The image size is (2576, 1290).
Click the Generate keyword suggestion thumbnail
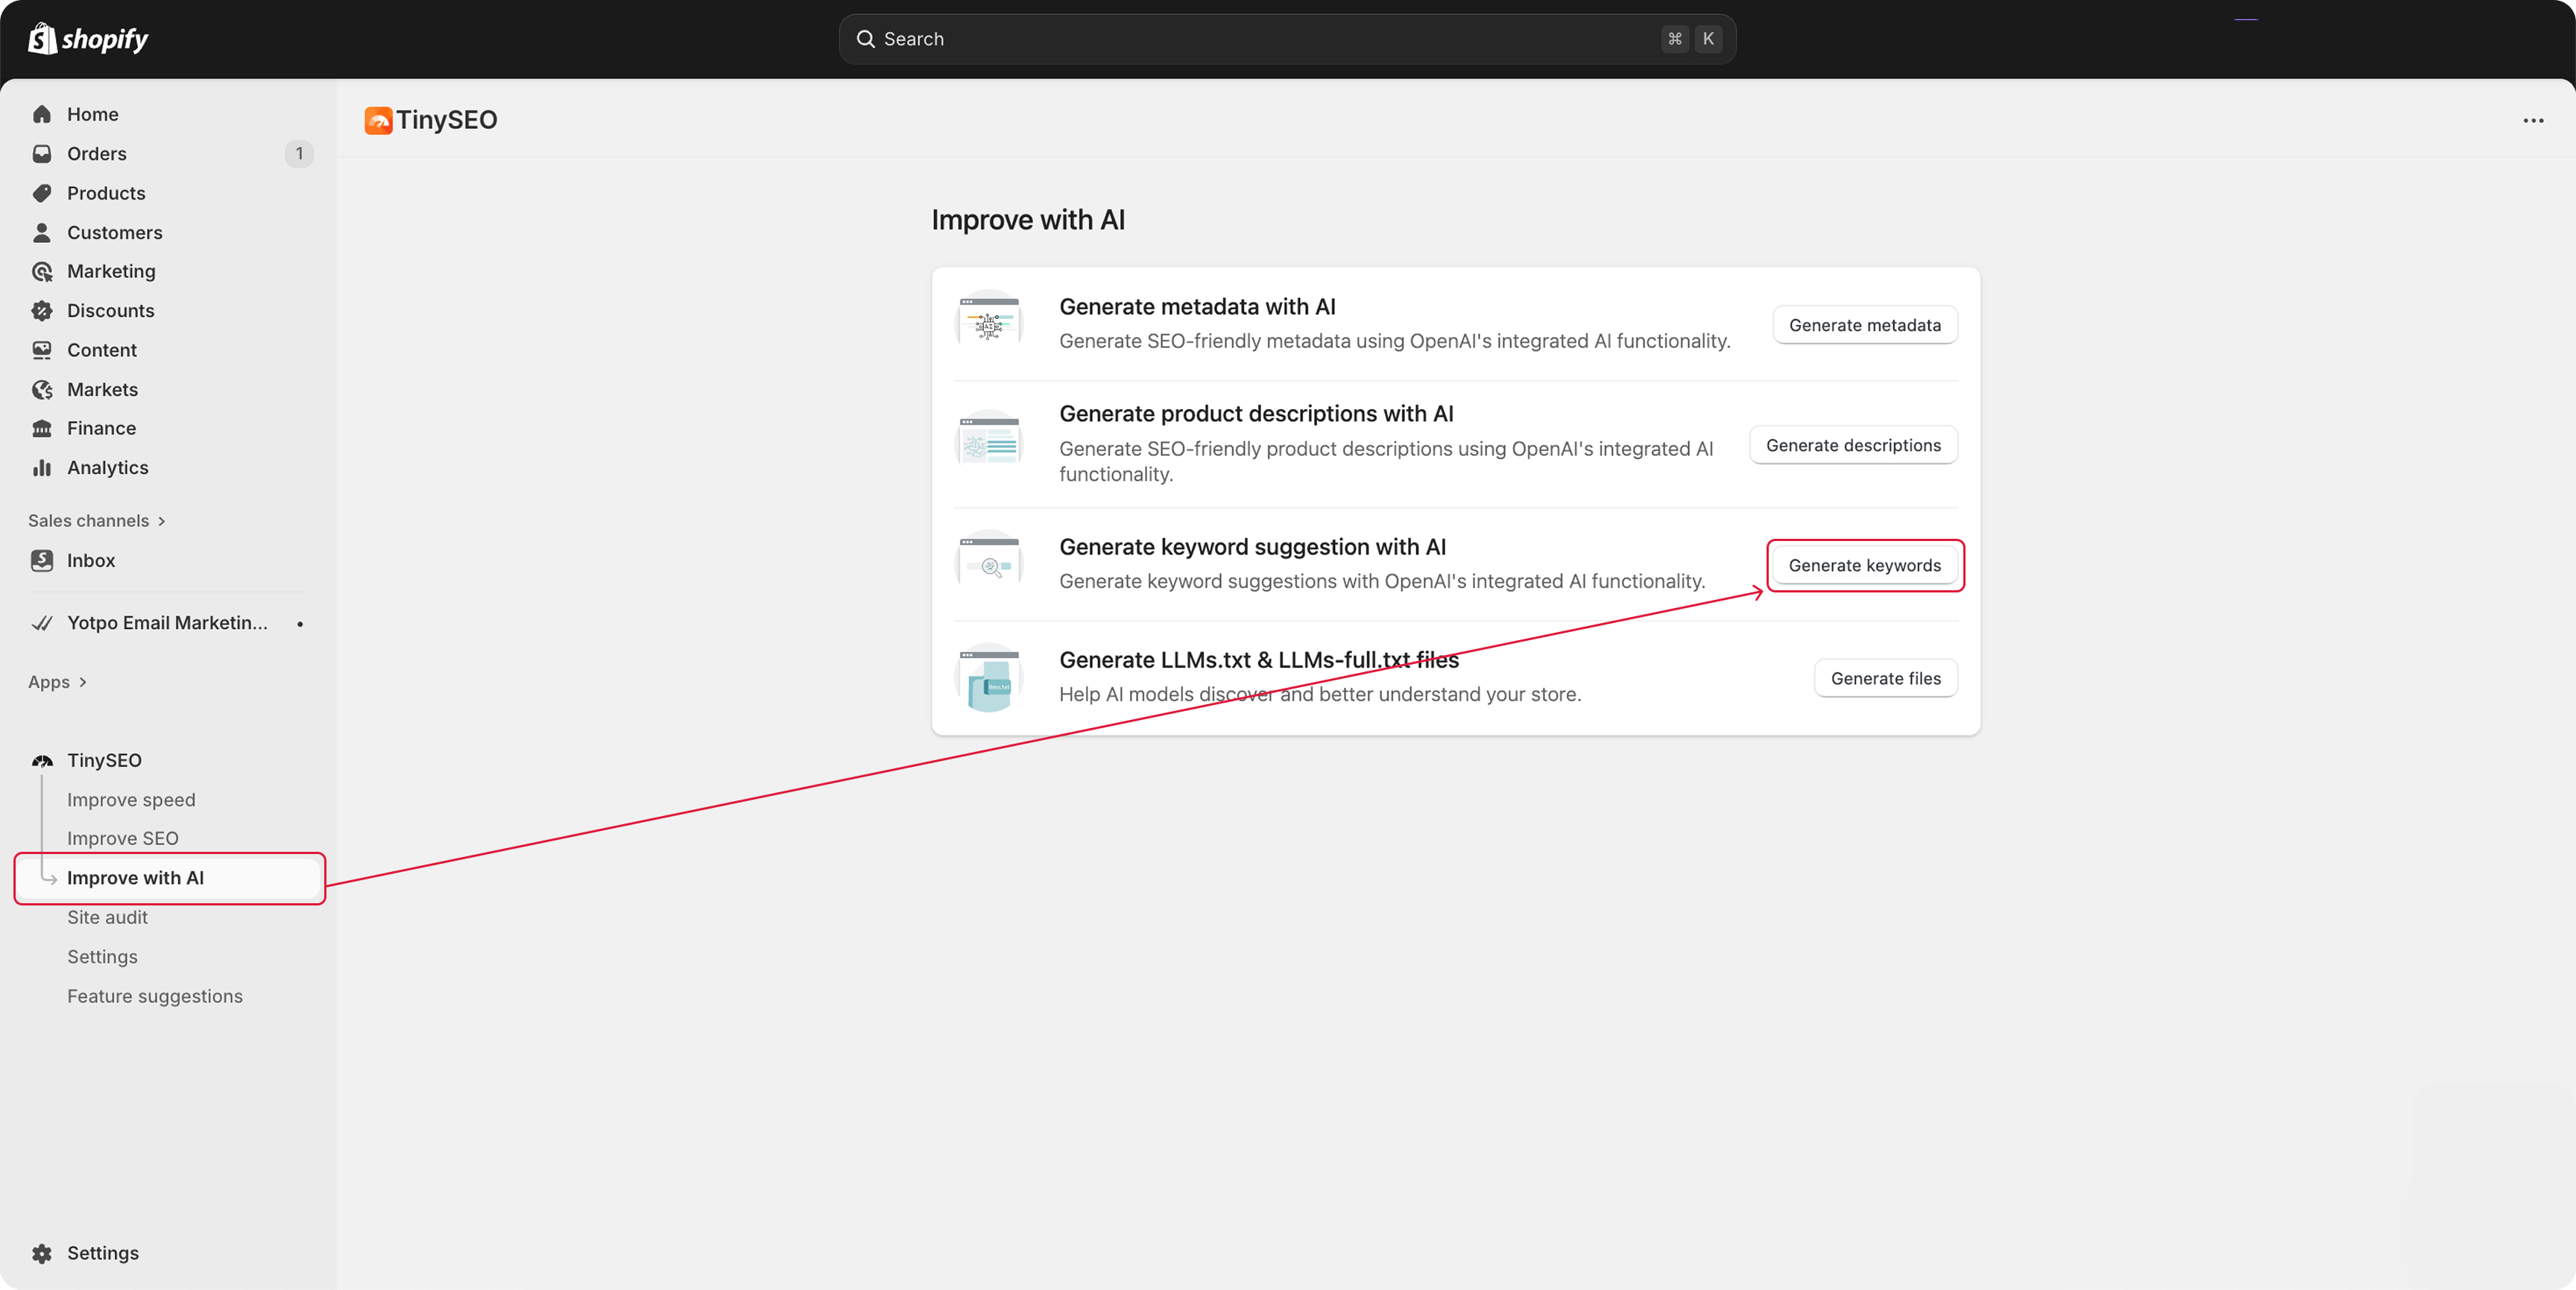point(989,564)
